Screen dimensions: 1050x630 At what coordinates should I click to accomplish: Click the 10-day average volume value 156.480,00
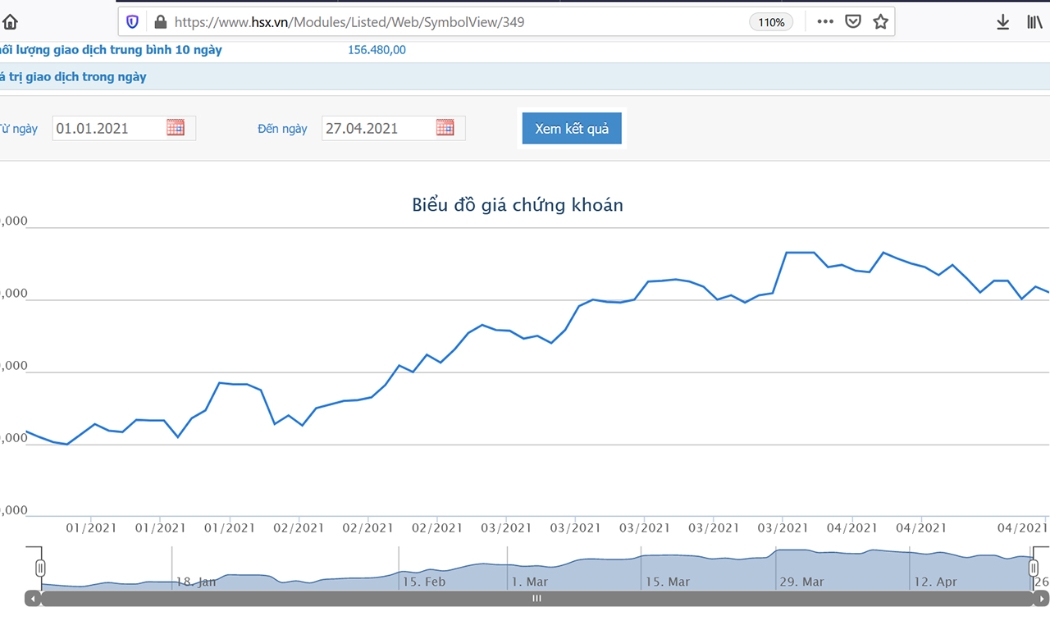pos(376,50)
